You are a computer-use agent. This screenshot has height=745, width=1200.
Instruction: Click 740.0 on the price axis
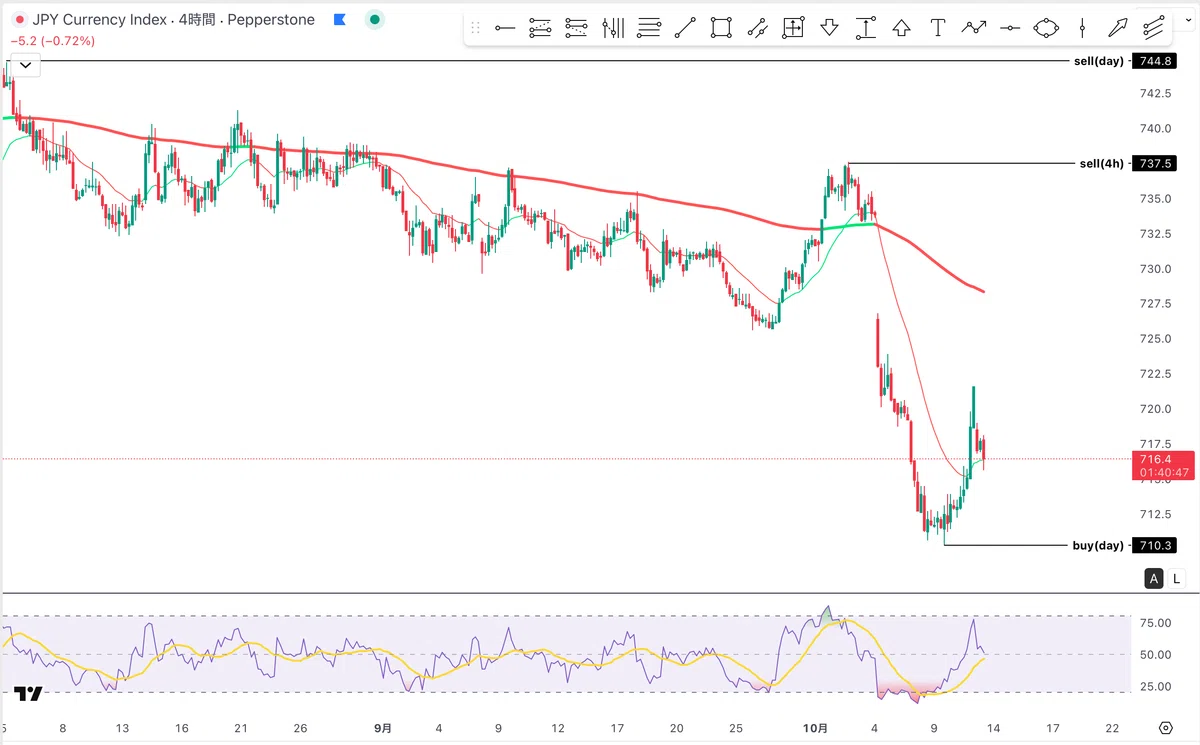1155,128
